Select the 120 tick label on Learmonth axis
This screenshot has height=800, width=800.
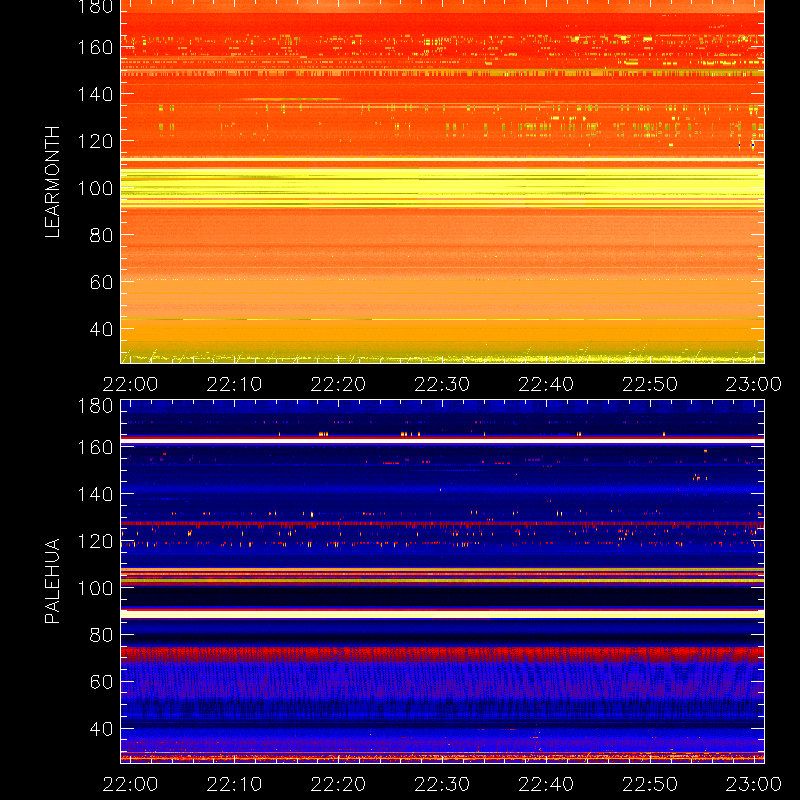tap(95, 141)
